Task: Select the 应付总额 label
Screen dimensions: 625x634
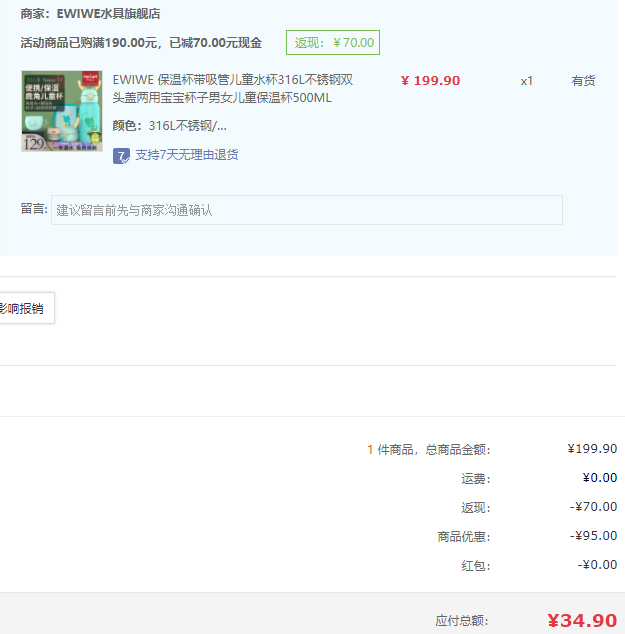Action: pos(462,621)
